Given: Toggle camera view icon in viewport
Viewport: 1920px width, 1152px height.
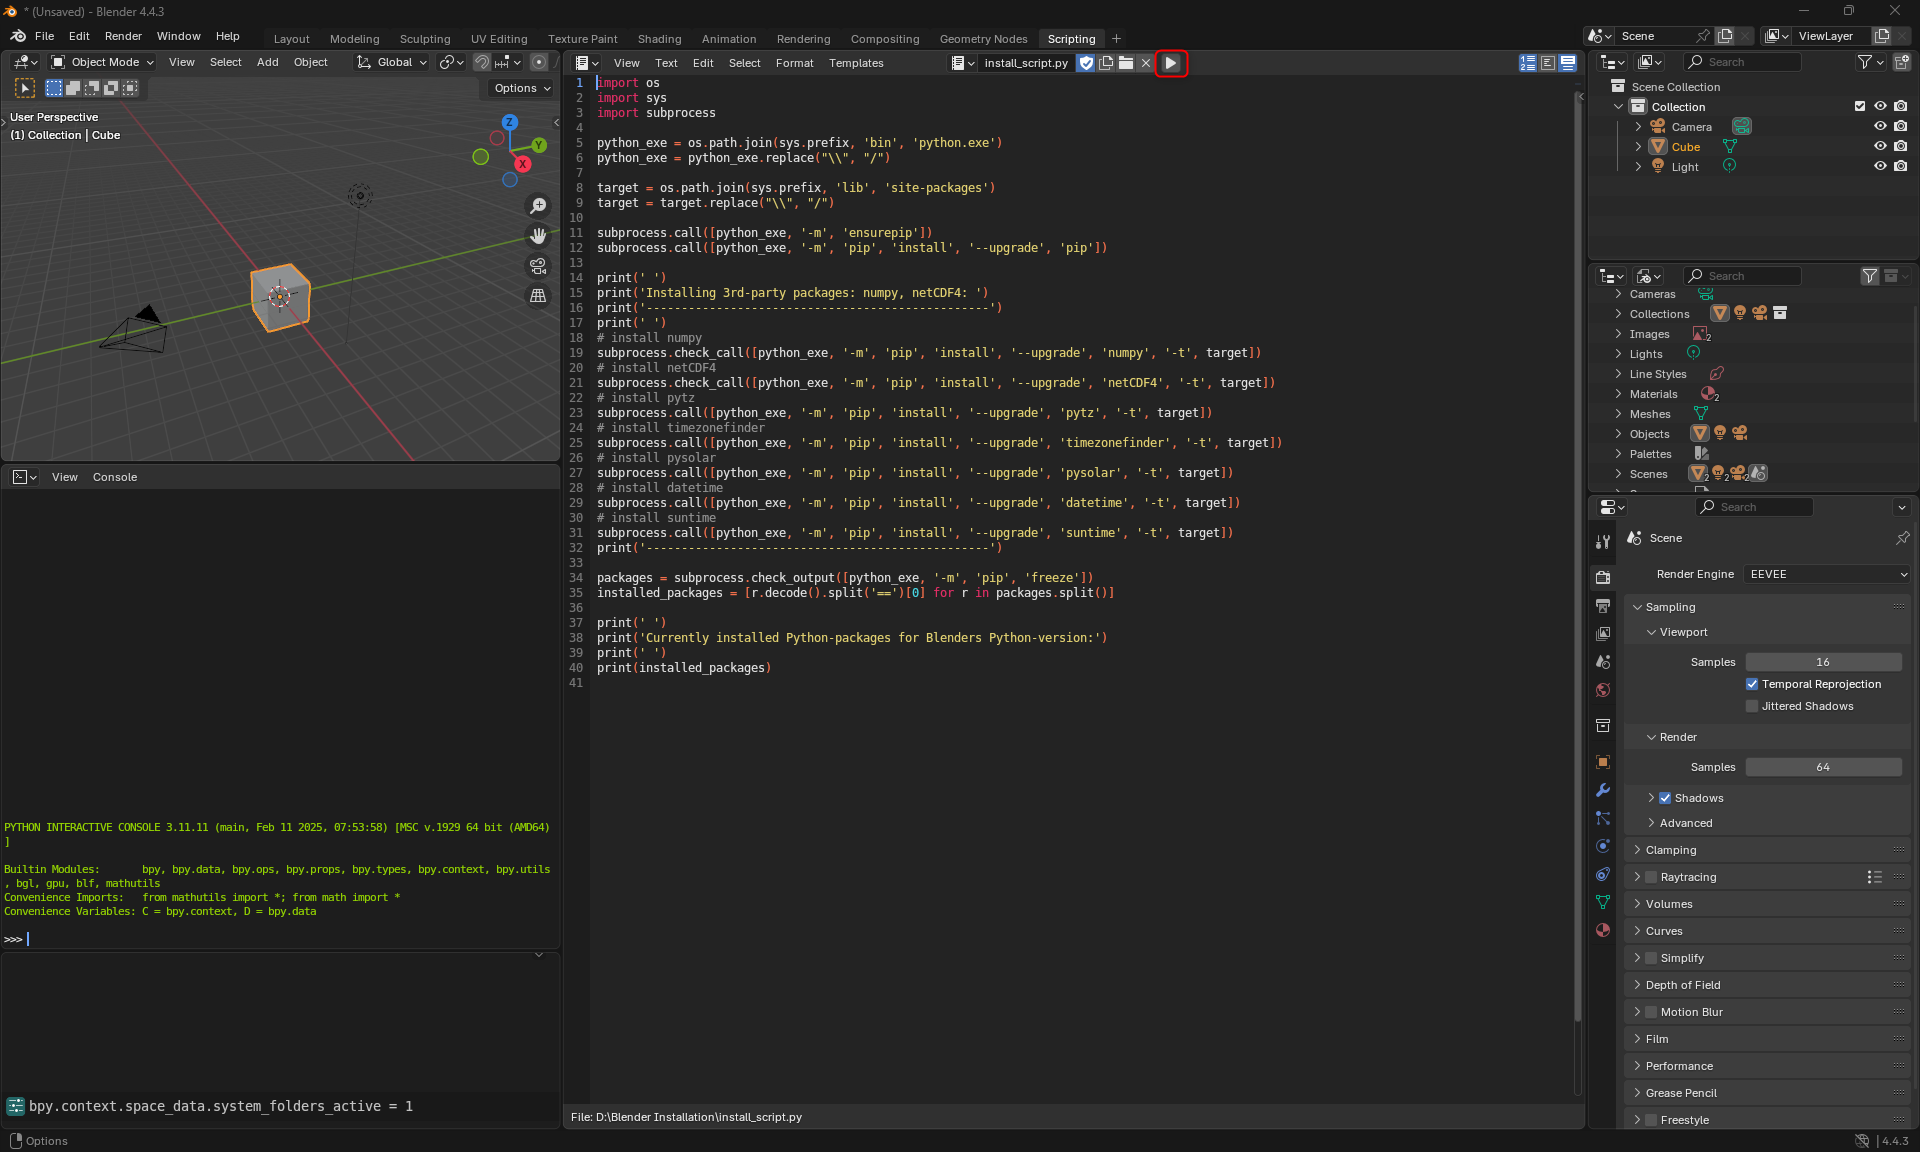Looking at the screenshot, I should tap(538, 266).
